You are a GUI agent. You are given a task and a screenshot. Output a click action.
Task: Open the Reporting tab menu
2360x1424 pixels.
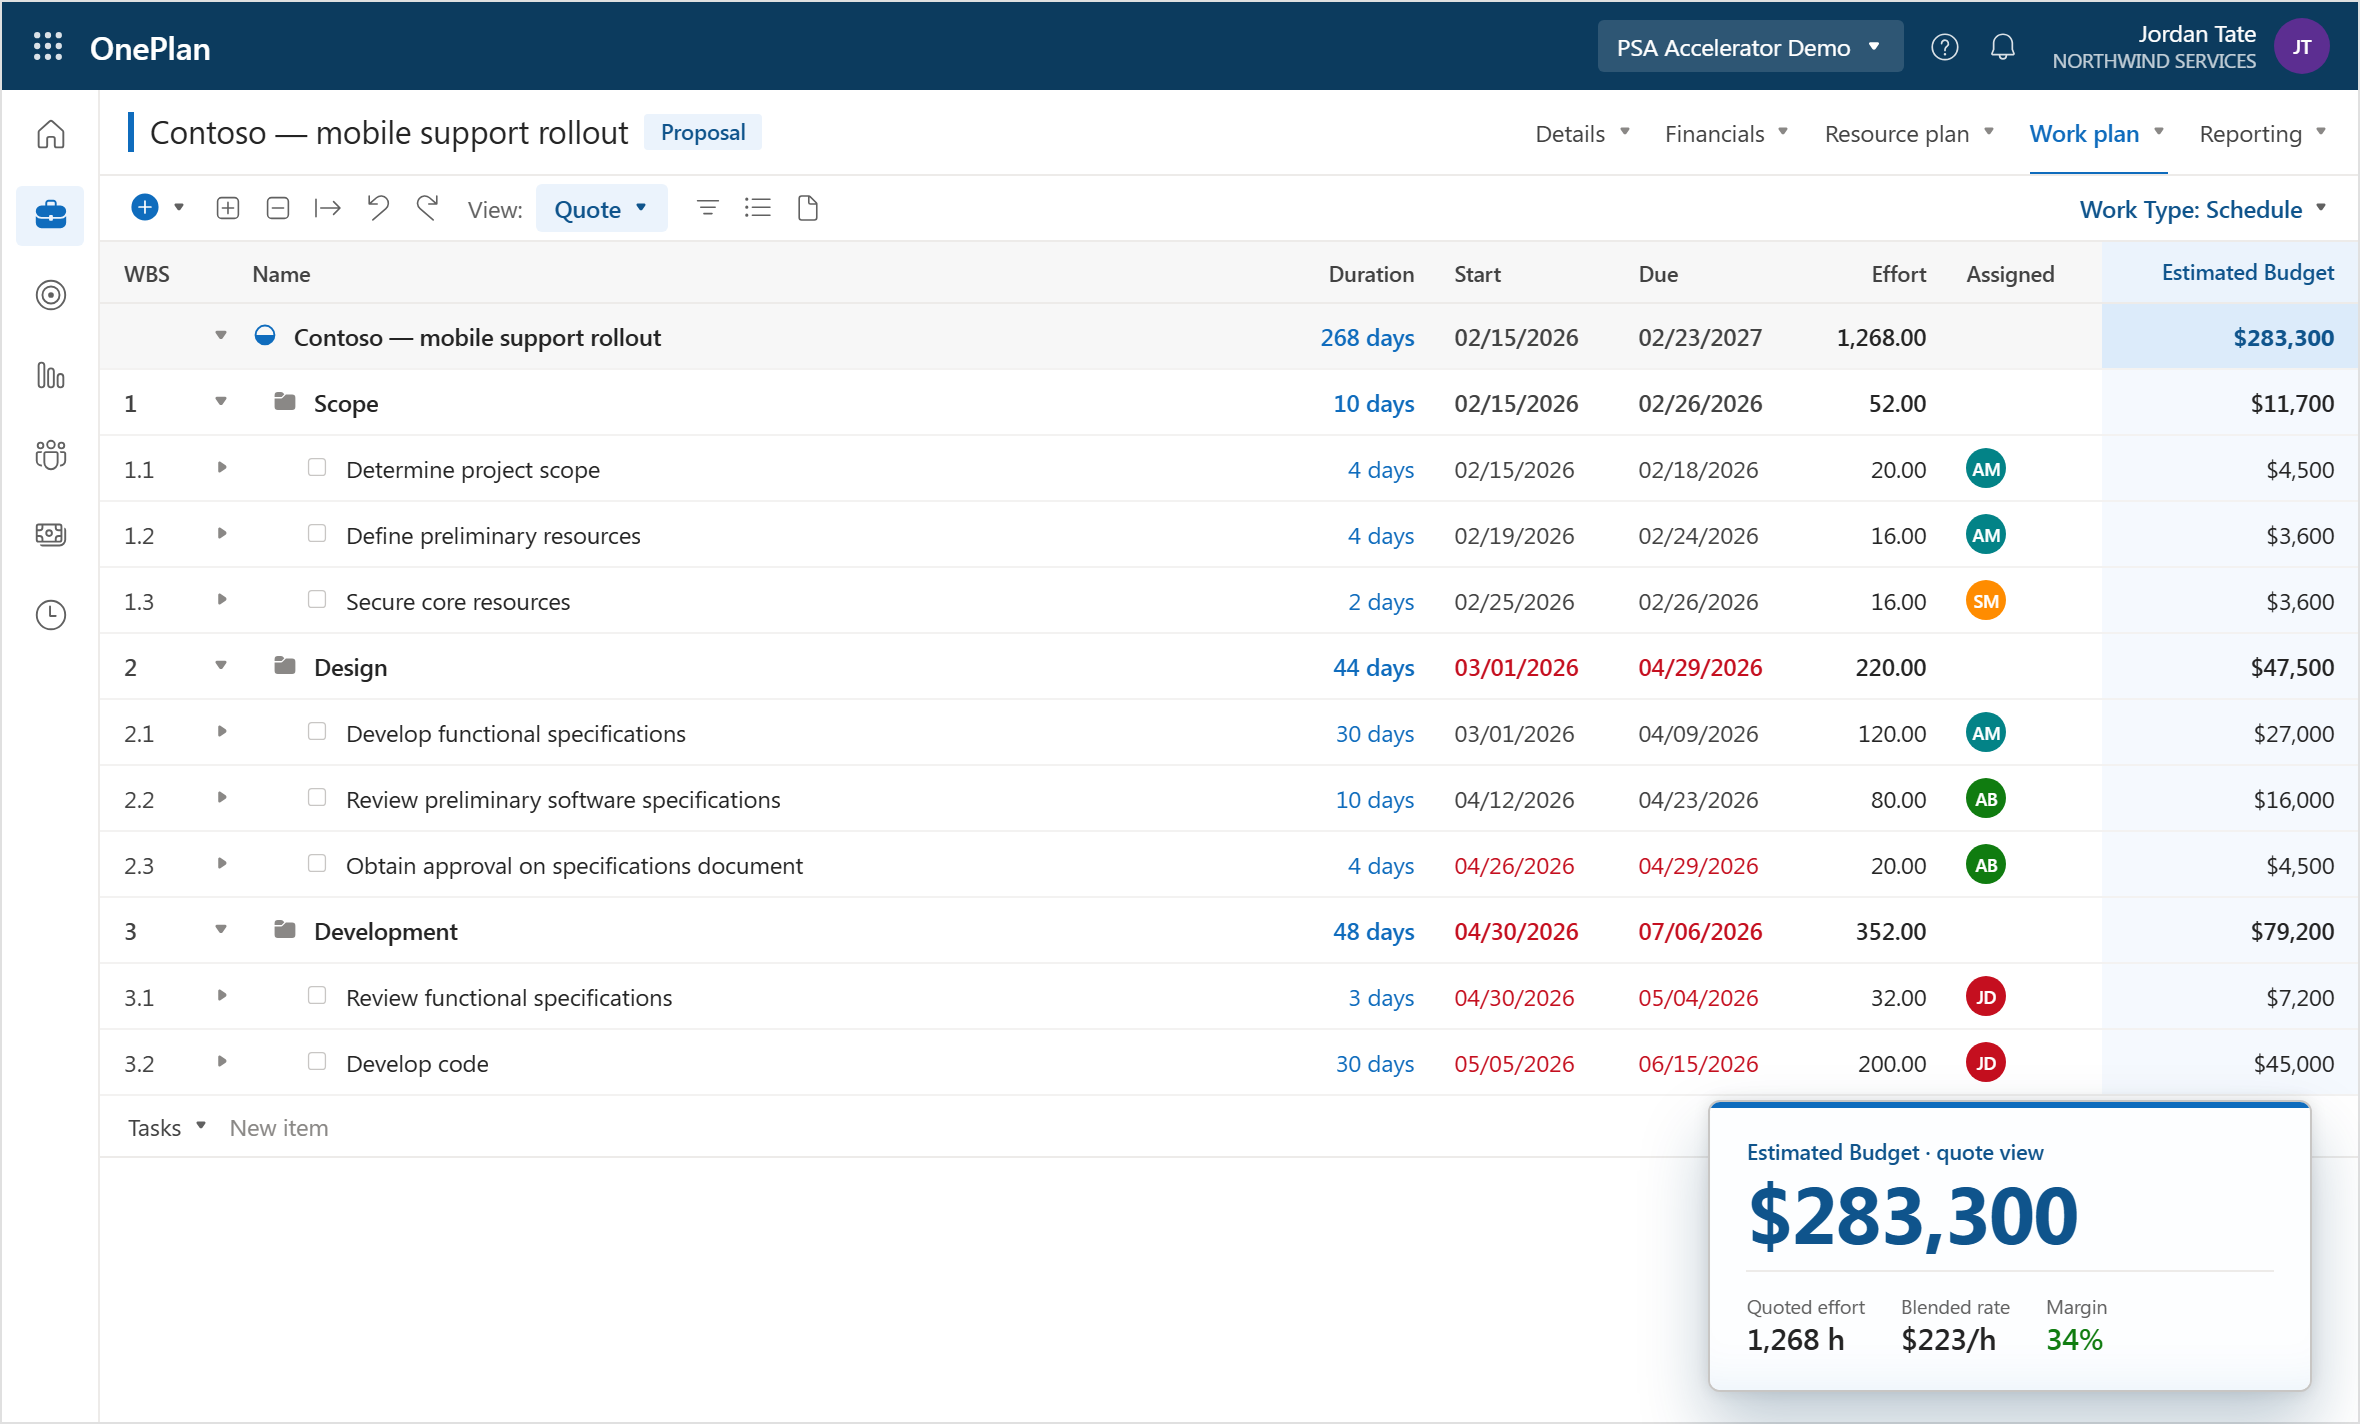[2262, 133]
